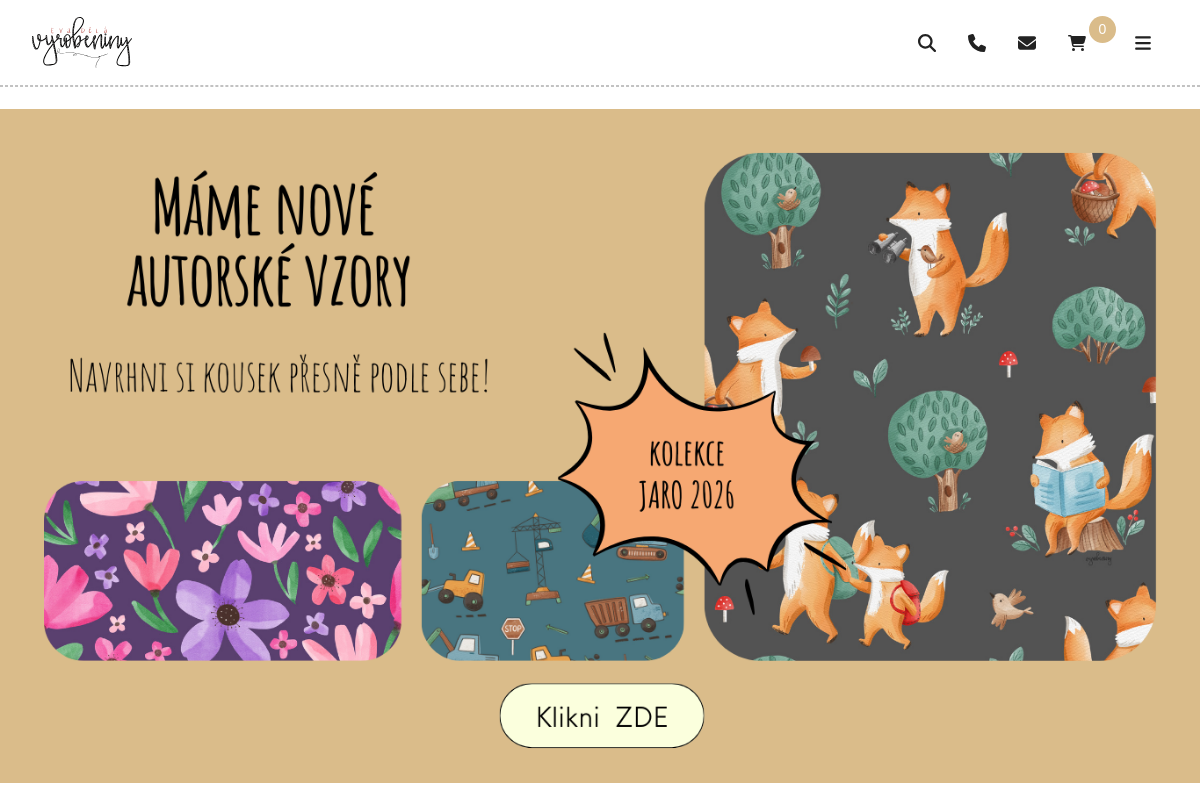Click the cart item count badge
Screen dimensions: 1200x800
pyautogui.click(x=1102, y=29)
